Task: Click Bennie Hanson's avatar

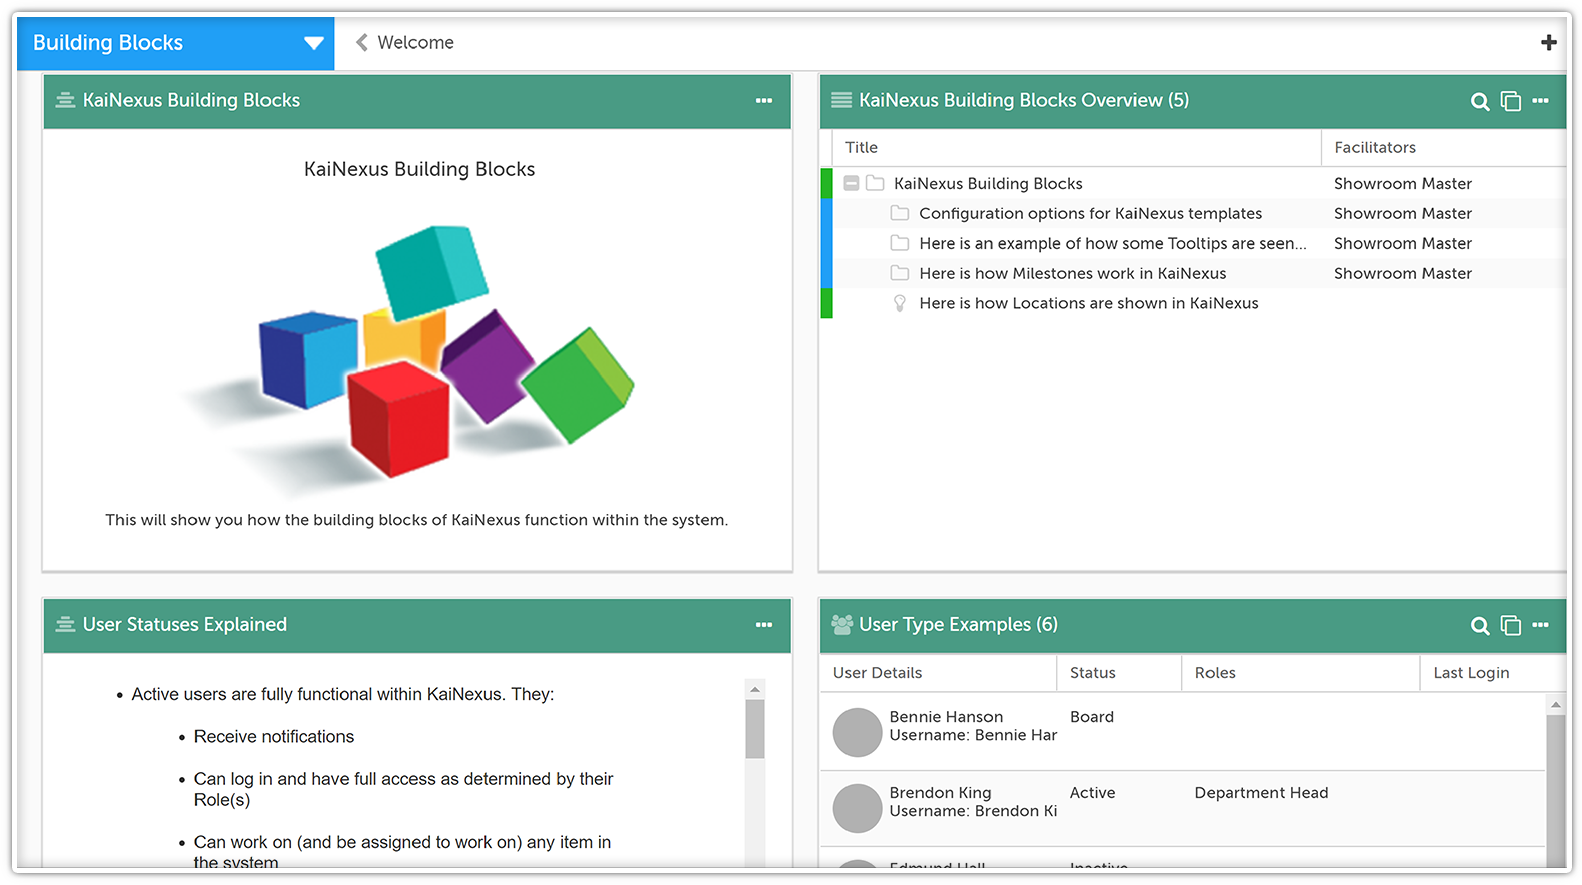Action: point(857,732)
